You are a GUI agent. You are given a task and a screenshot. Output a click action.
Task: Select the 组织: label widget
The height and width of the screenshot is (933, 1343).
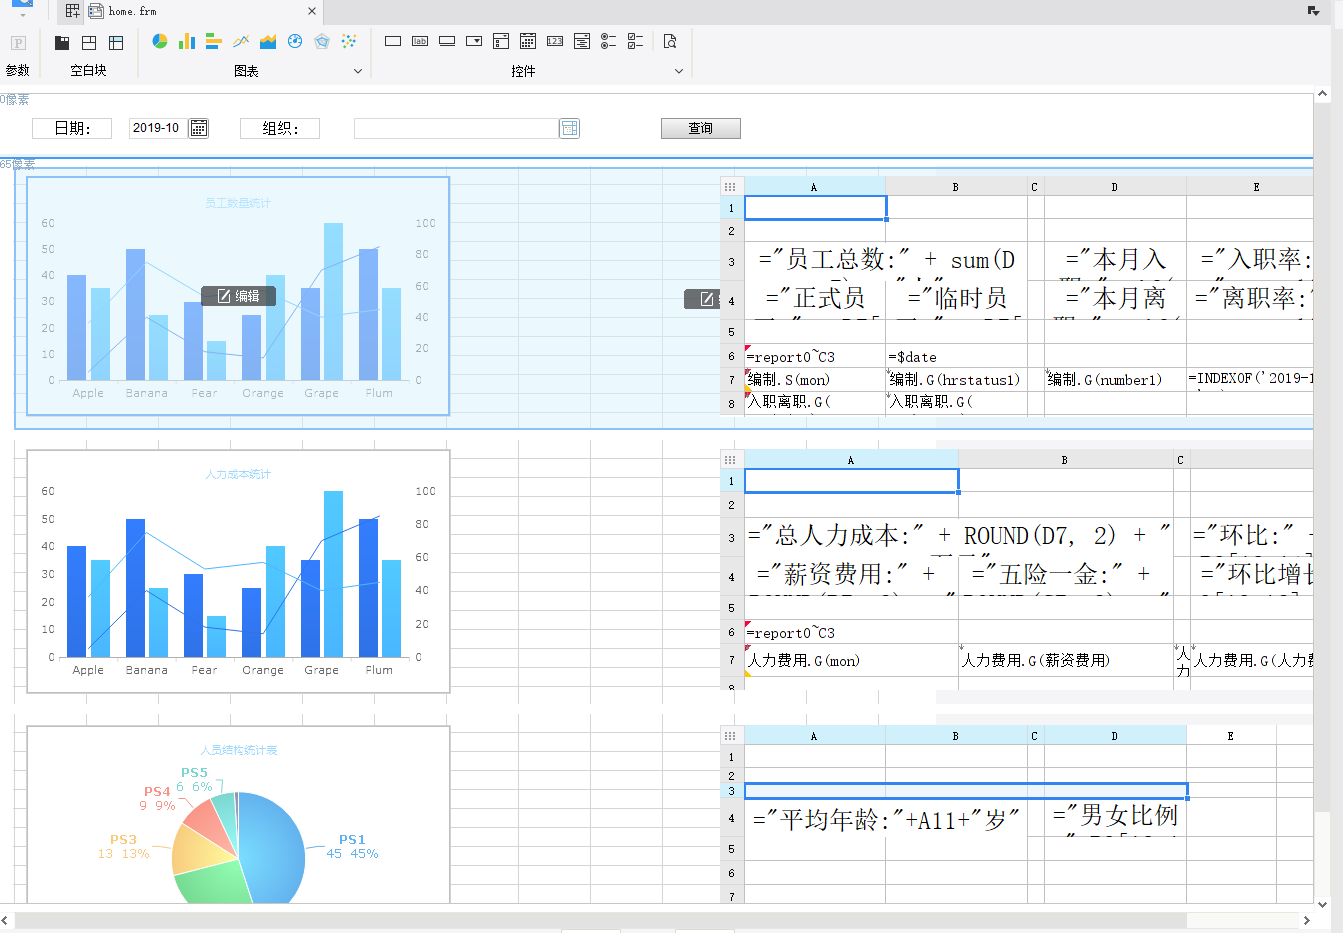click(280, 128)
